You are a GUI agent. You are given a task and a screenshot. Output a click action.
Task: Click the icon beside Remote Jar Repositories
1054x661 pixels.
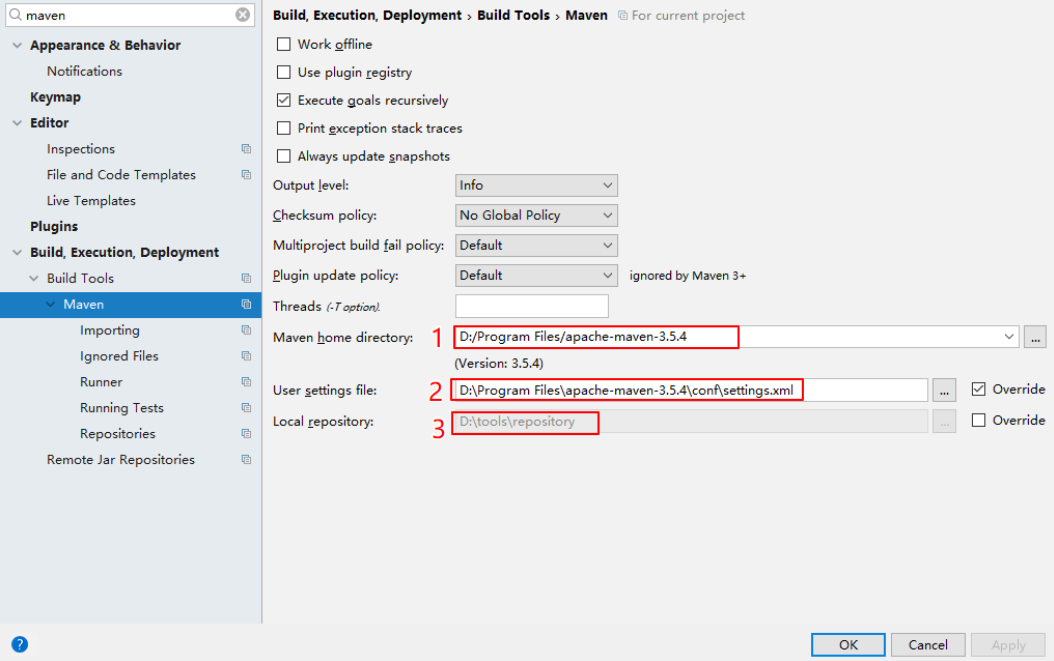click(x=245, y=459)
